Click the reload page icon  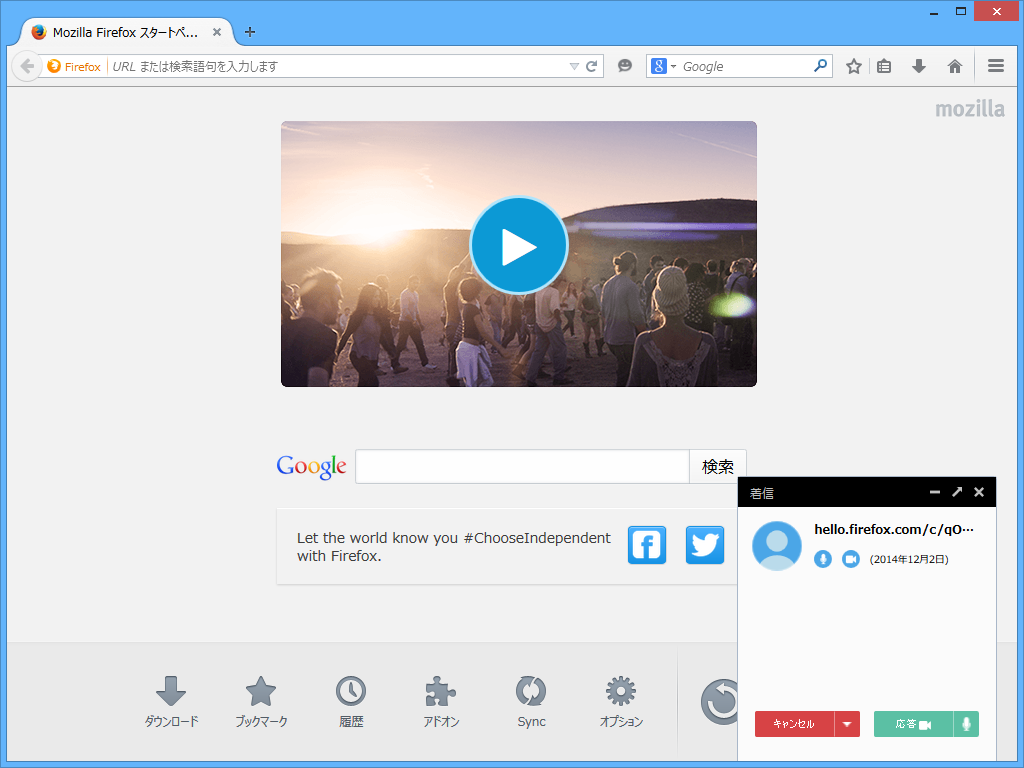(x=592, y=66)
